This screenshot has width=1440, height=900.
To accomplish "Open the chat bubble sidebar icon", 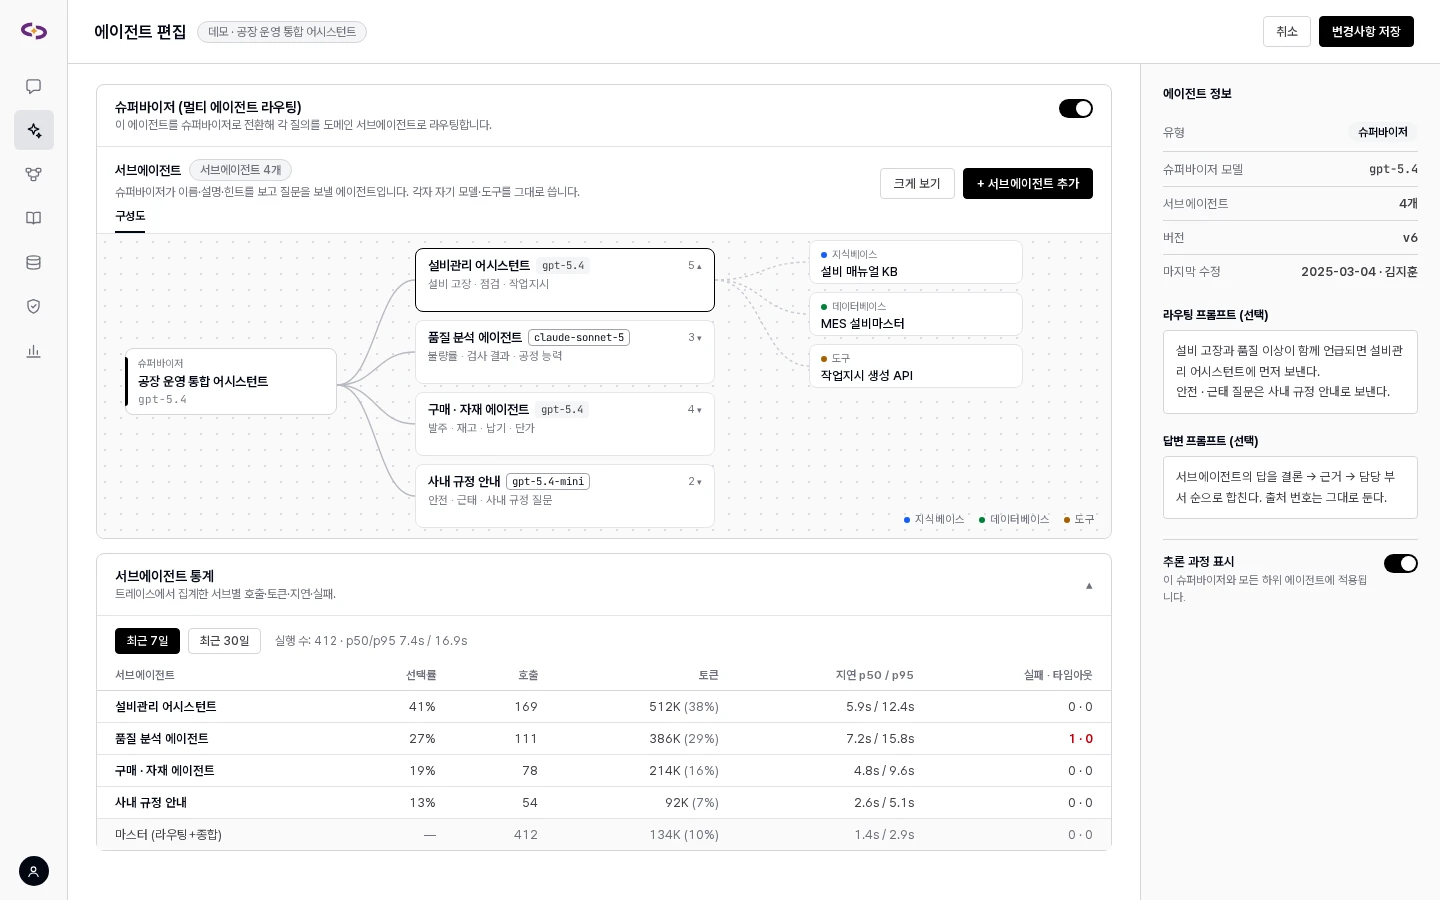I will [x=33, y=86].
